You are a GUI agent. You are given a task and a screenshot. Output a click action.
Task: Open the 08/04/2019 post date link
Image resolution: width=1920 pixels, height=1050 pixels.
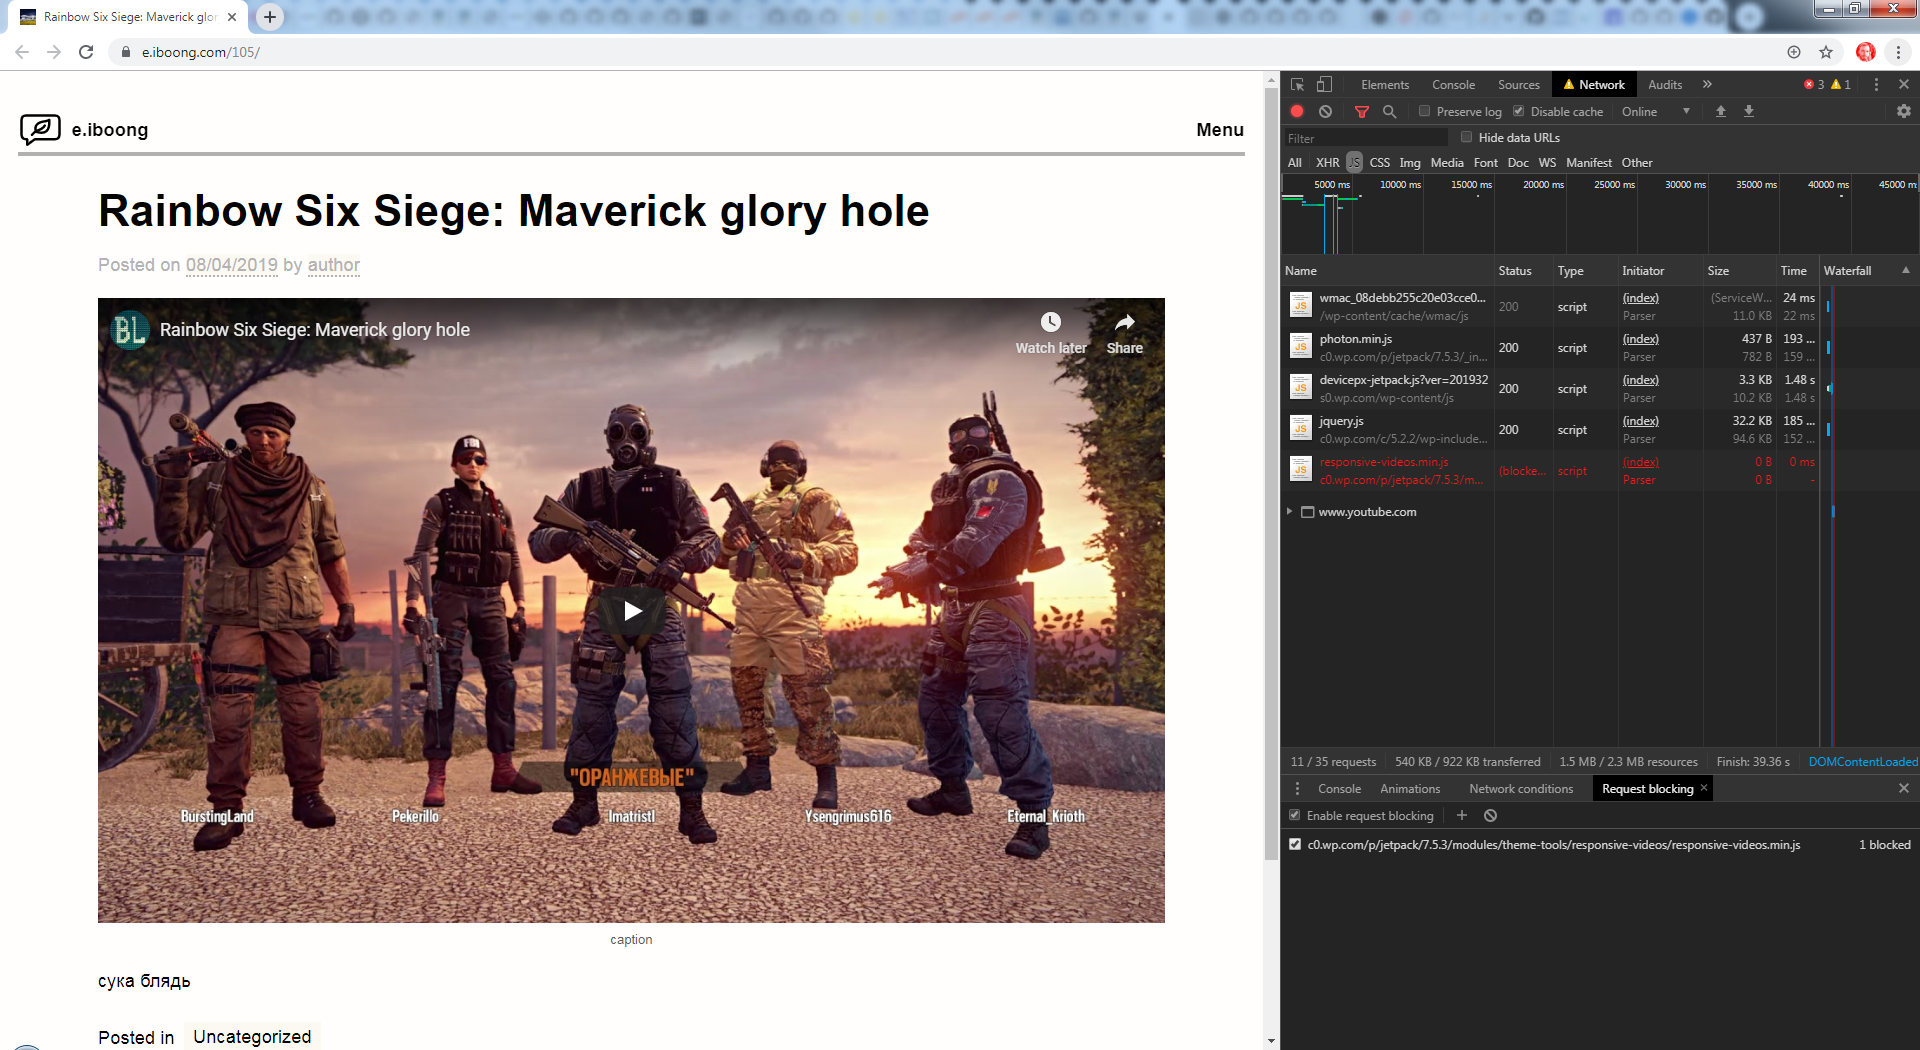232,265
